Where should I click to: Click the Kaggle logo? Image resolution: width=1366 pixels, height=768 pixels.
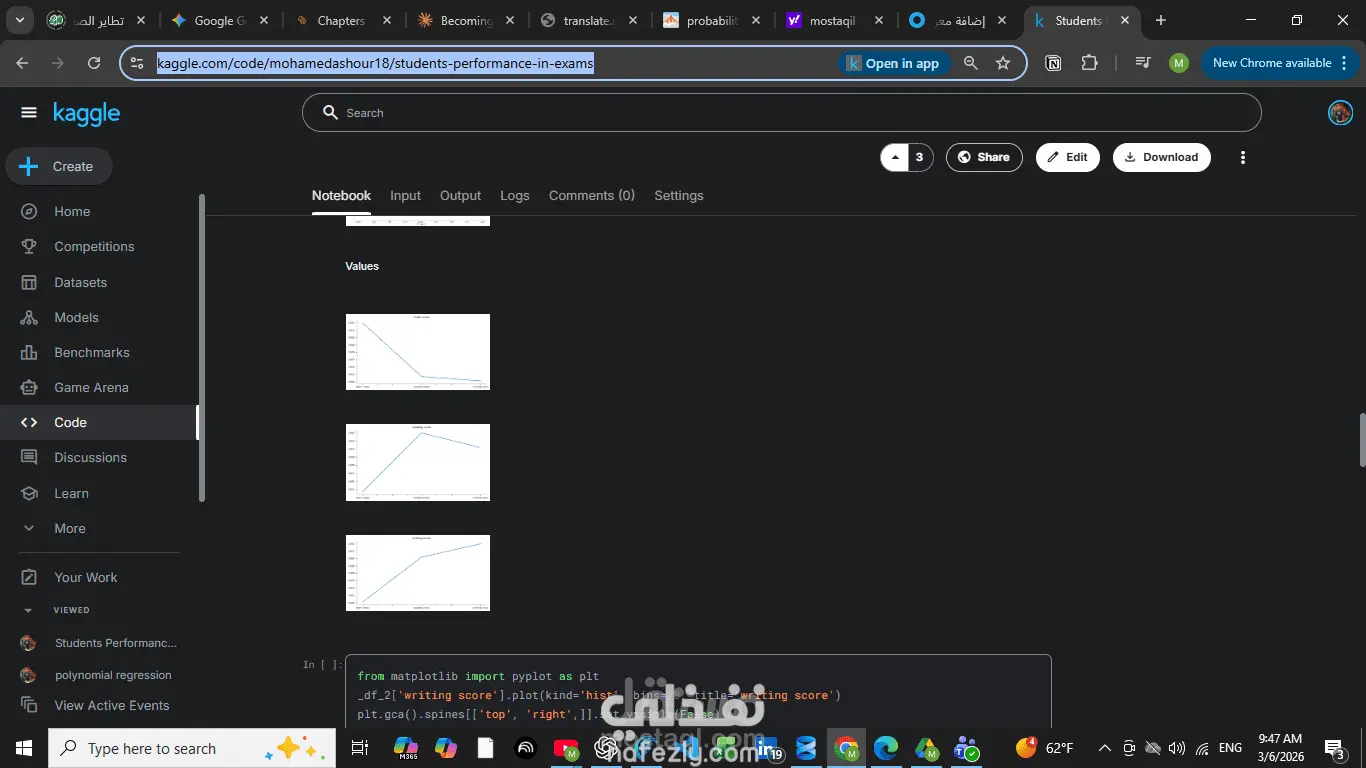click(x=87, y=114)
